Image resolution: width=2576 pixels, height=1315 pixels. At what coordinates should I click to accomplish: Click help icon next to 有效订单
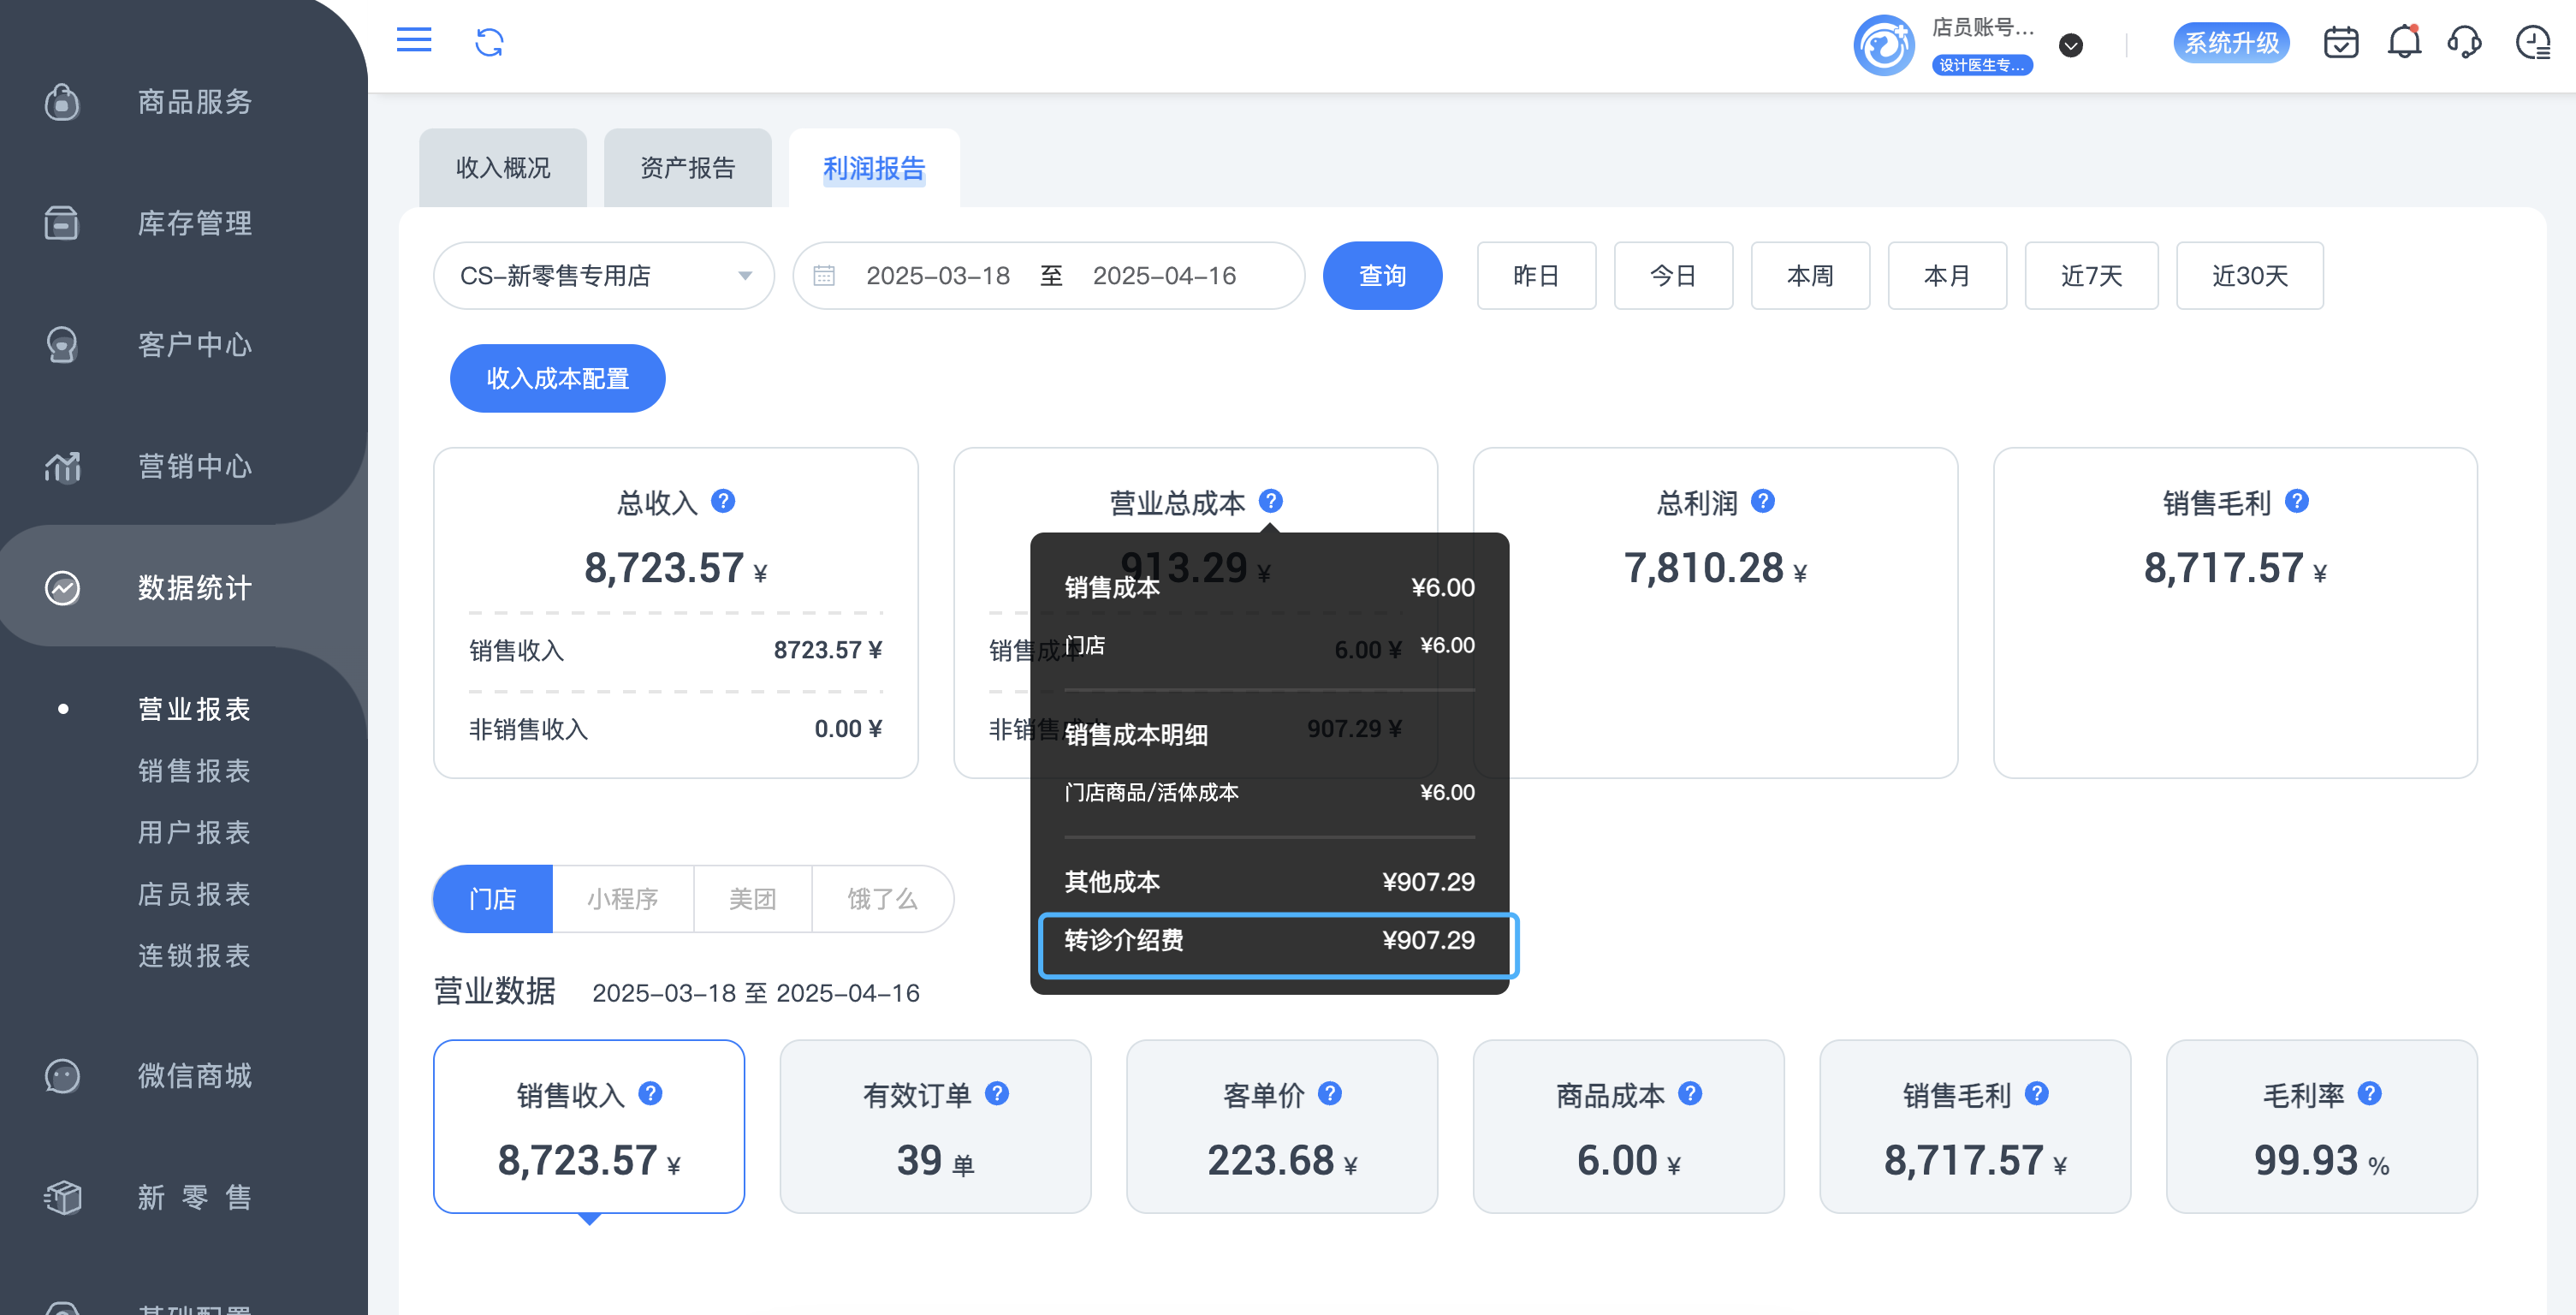[x=997, y=1094]
